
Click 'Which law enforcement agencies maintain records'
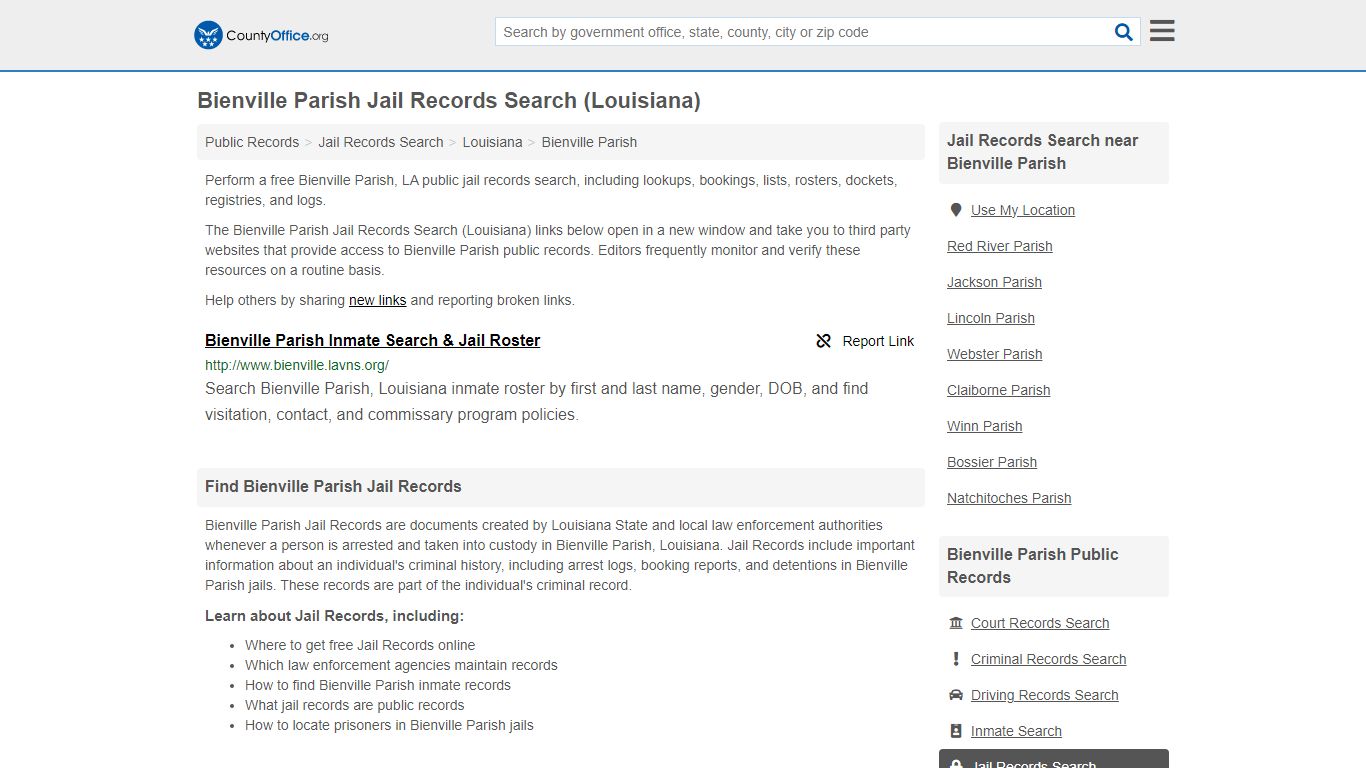point(401,665)
